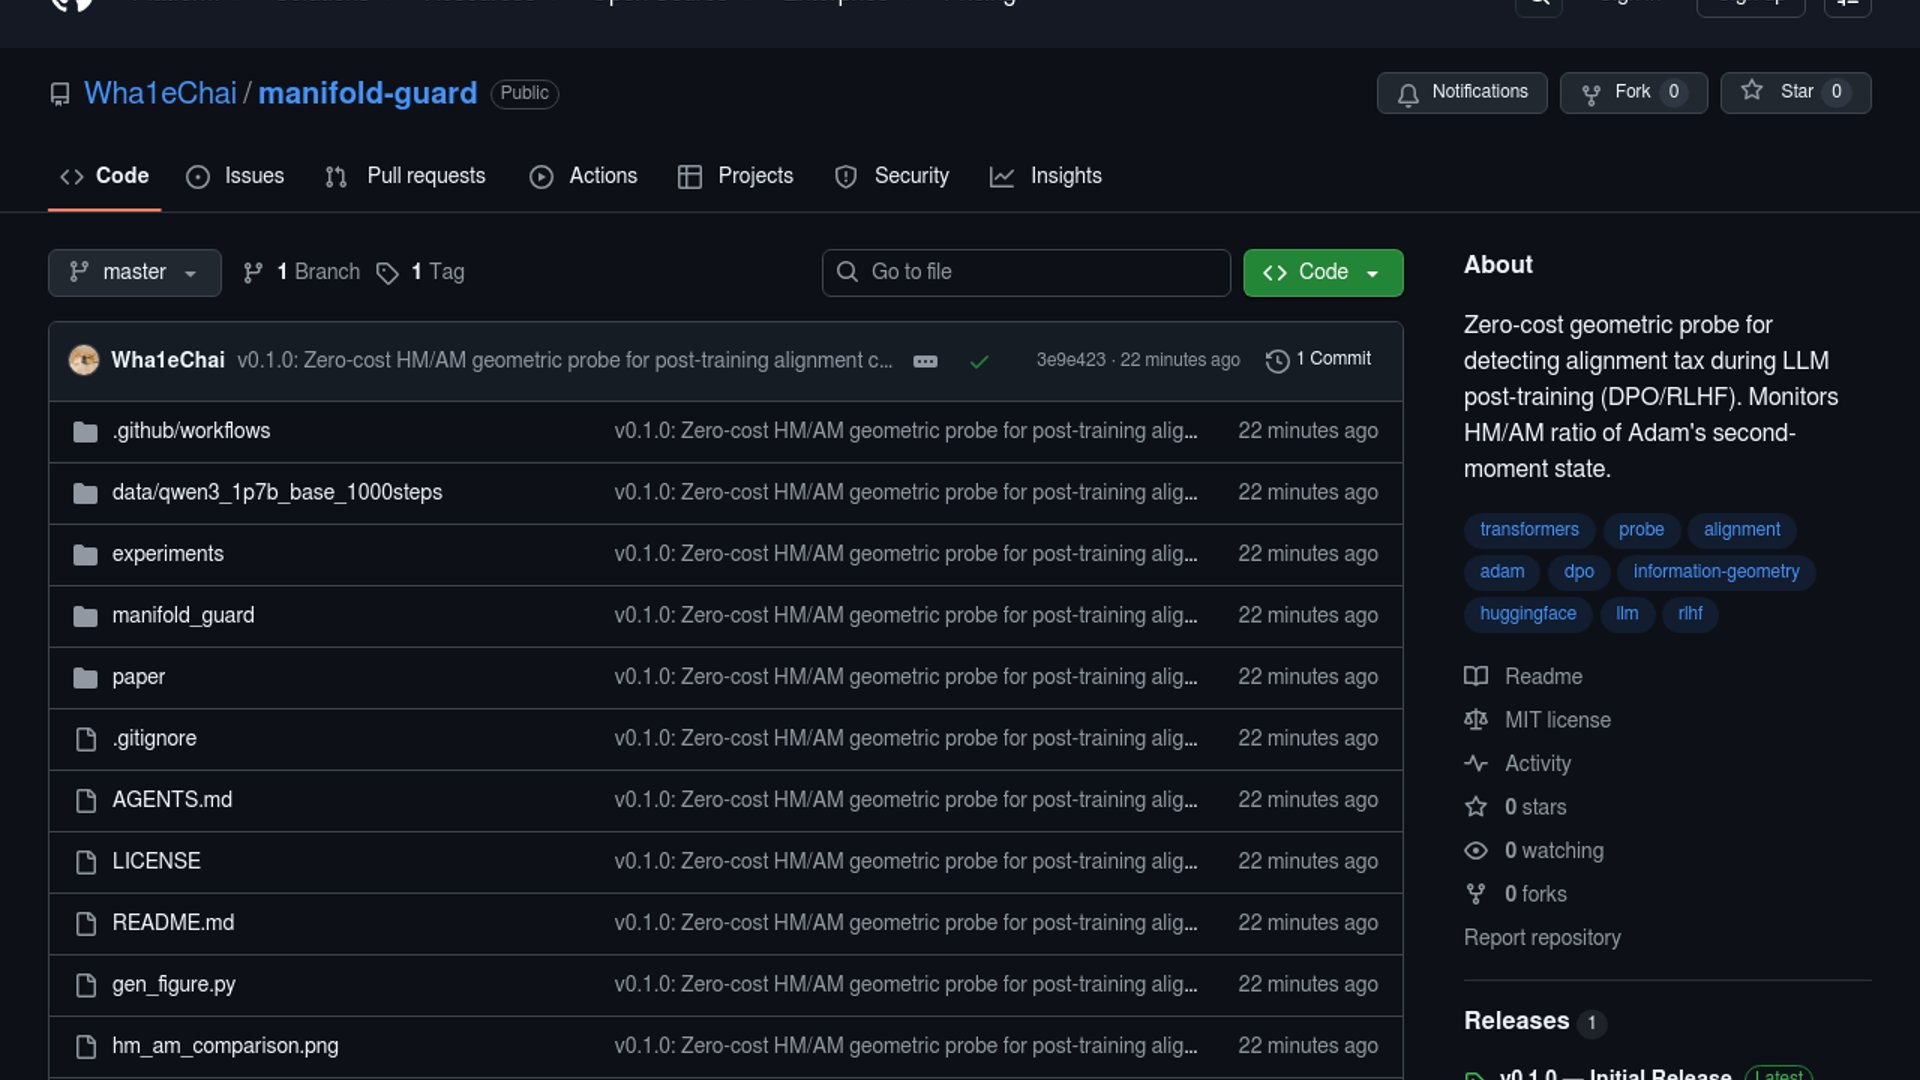1920x1080 pixels.
Task: Open the Actions tab
Action: [583, 176]
